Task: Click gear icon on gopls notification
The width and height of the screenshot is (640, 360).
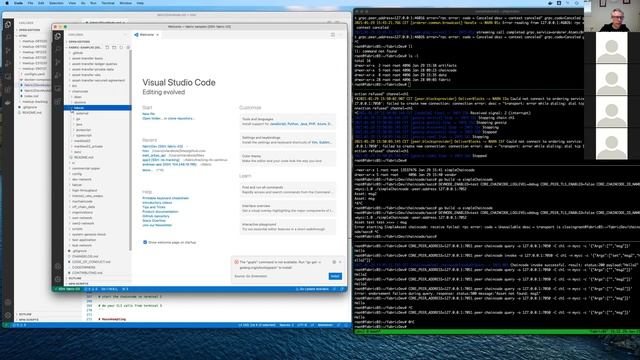Action: [334, 262]
